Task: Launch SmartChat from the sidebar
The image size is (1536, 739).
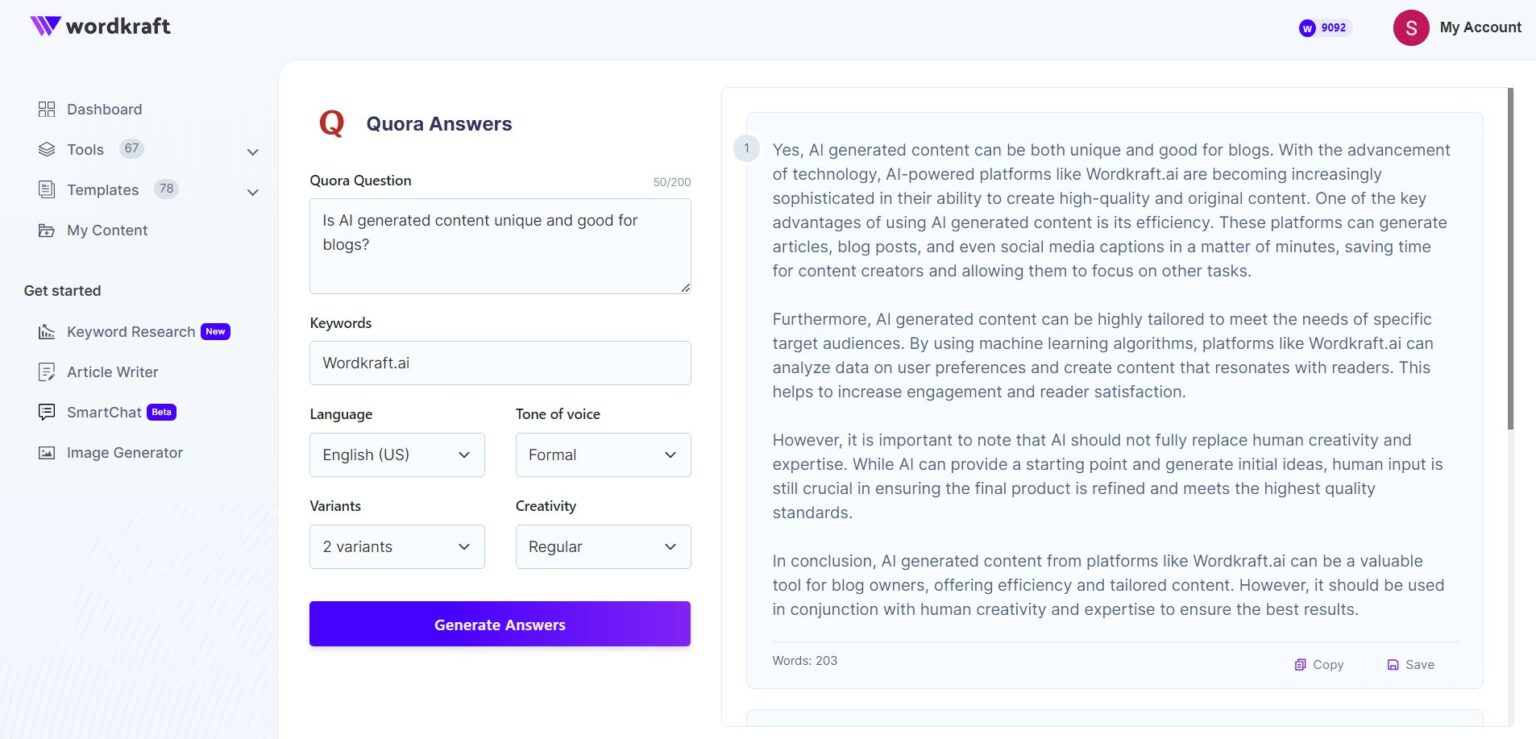Action: 104,411
